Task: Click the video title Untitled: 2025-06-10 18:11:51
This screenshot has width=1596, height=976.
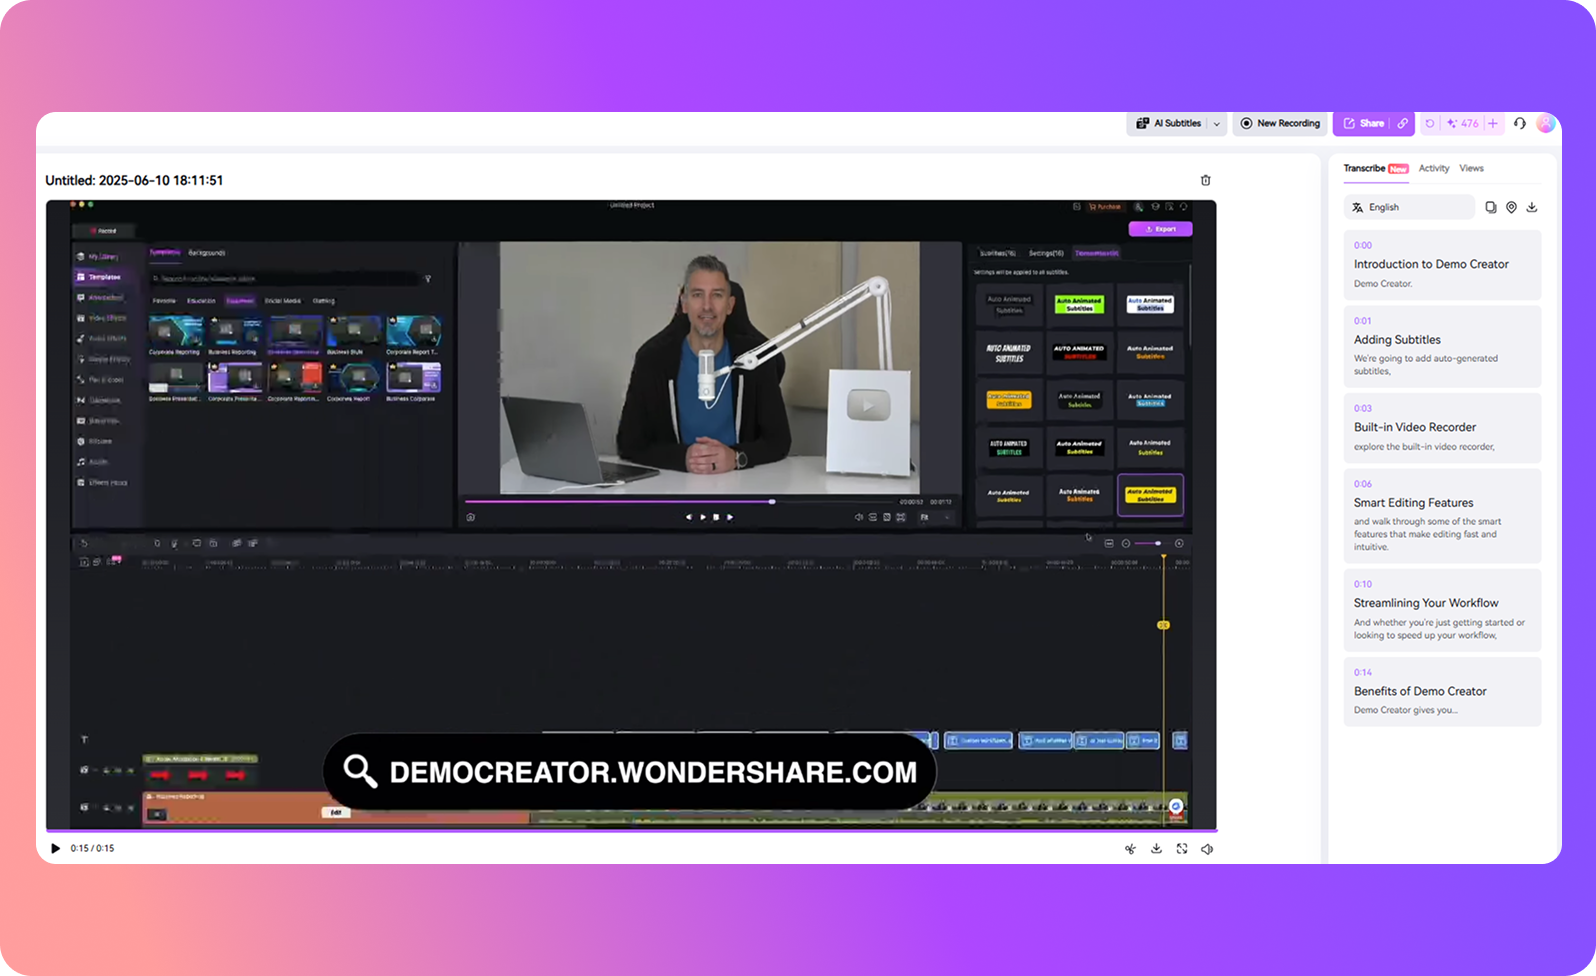Action: [134, 180]
